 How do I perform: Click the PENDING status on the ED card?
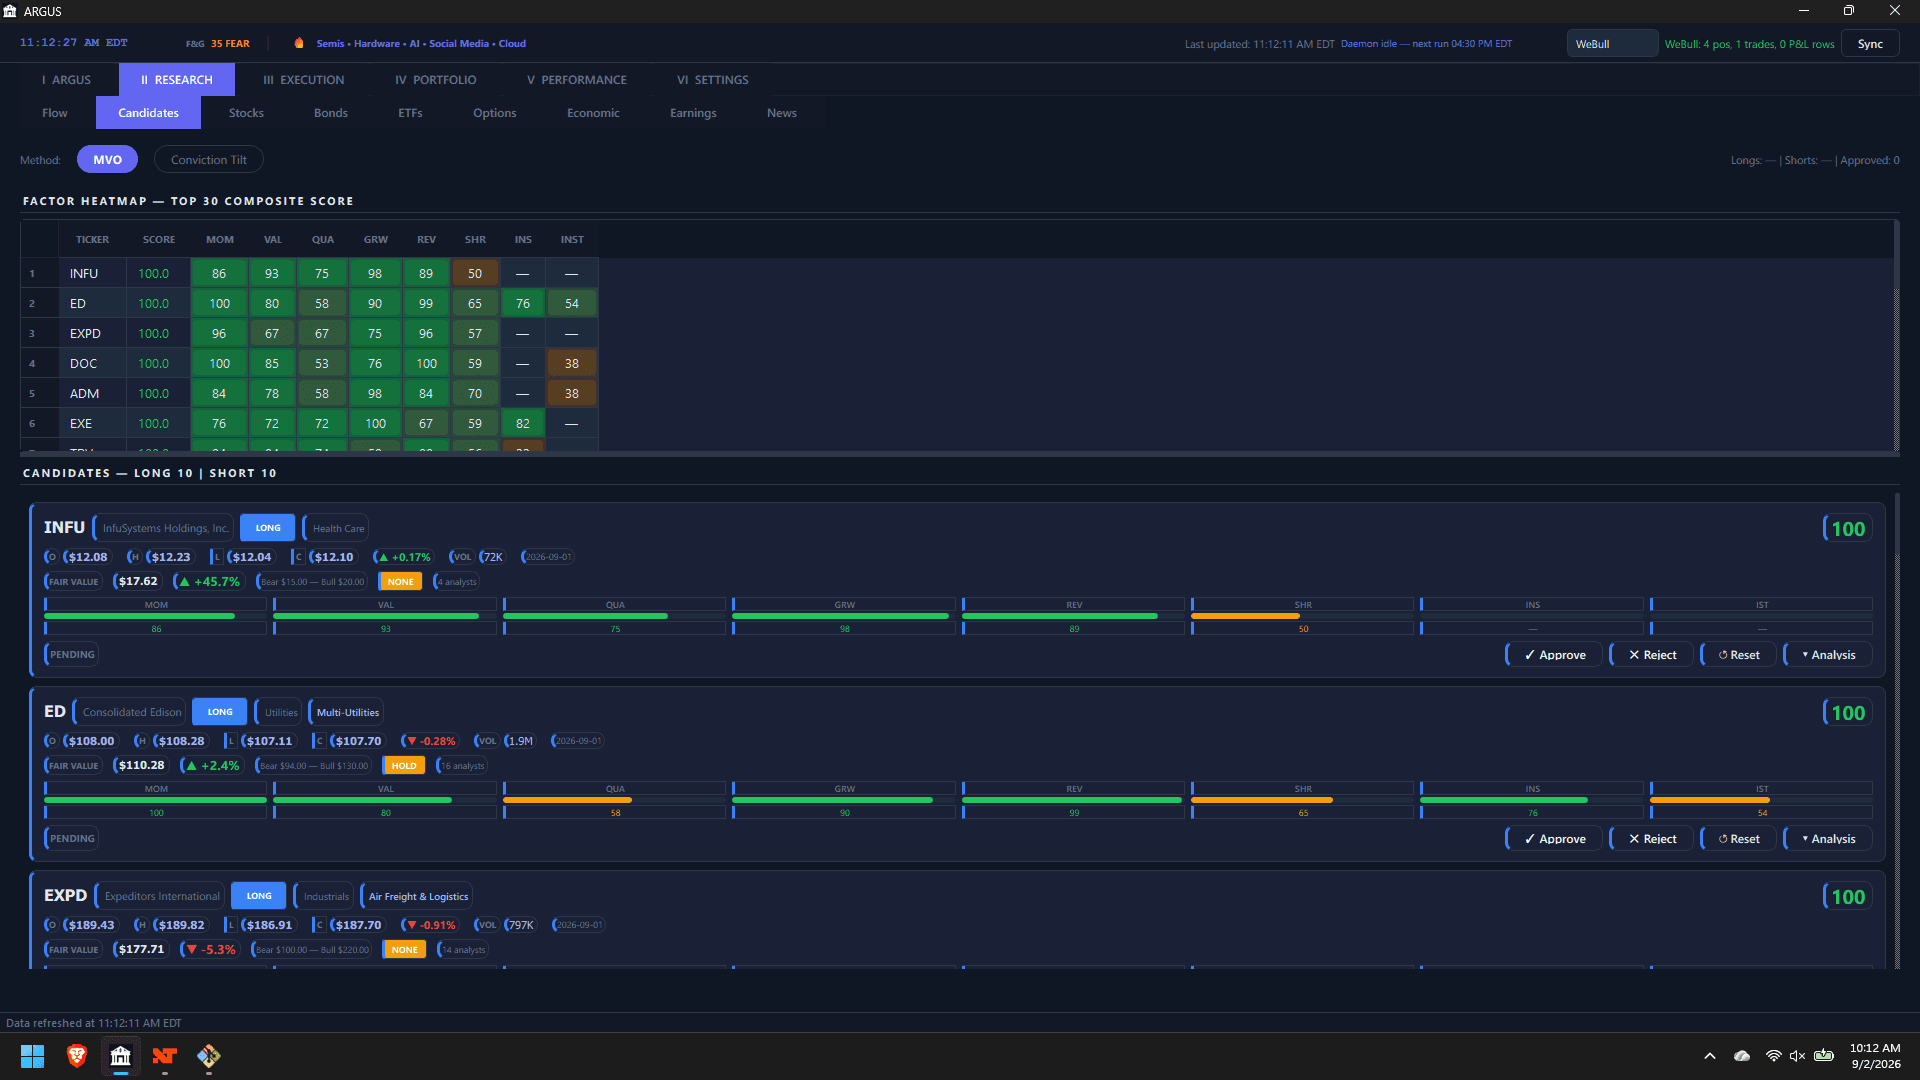tap(72, 839)
